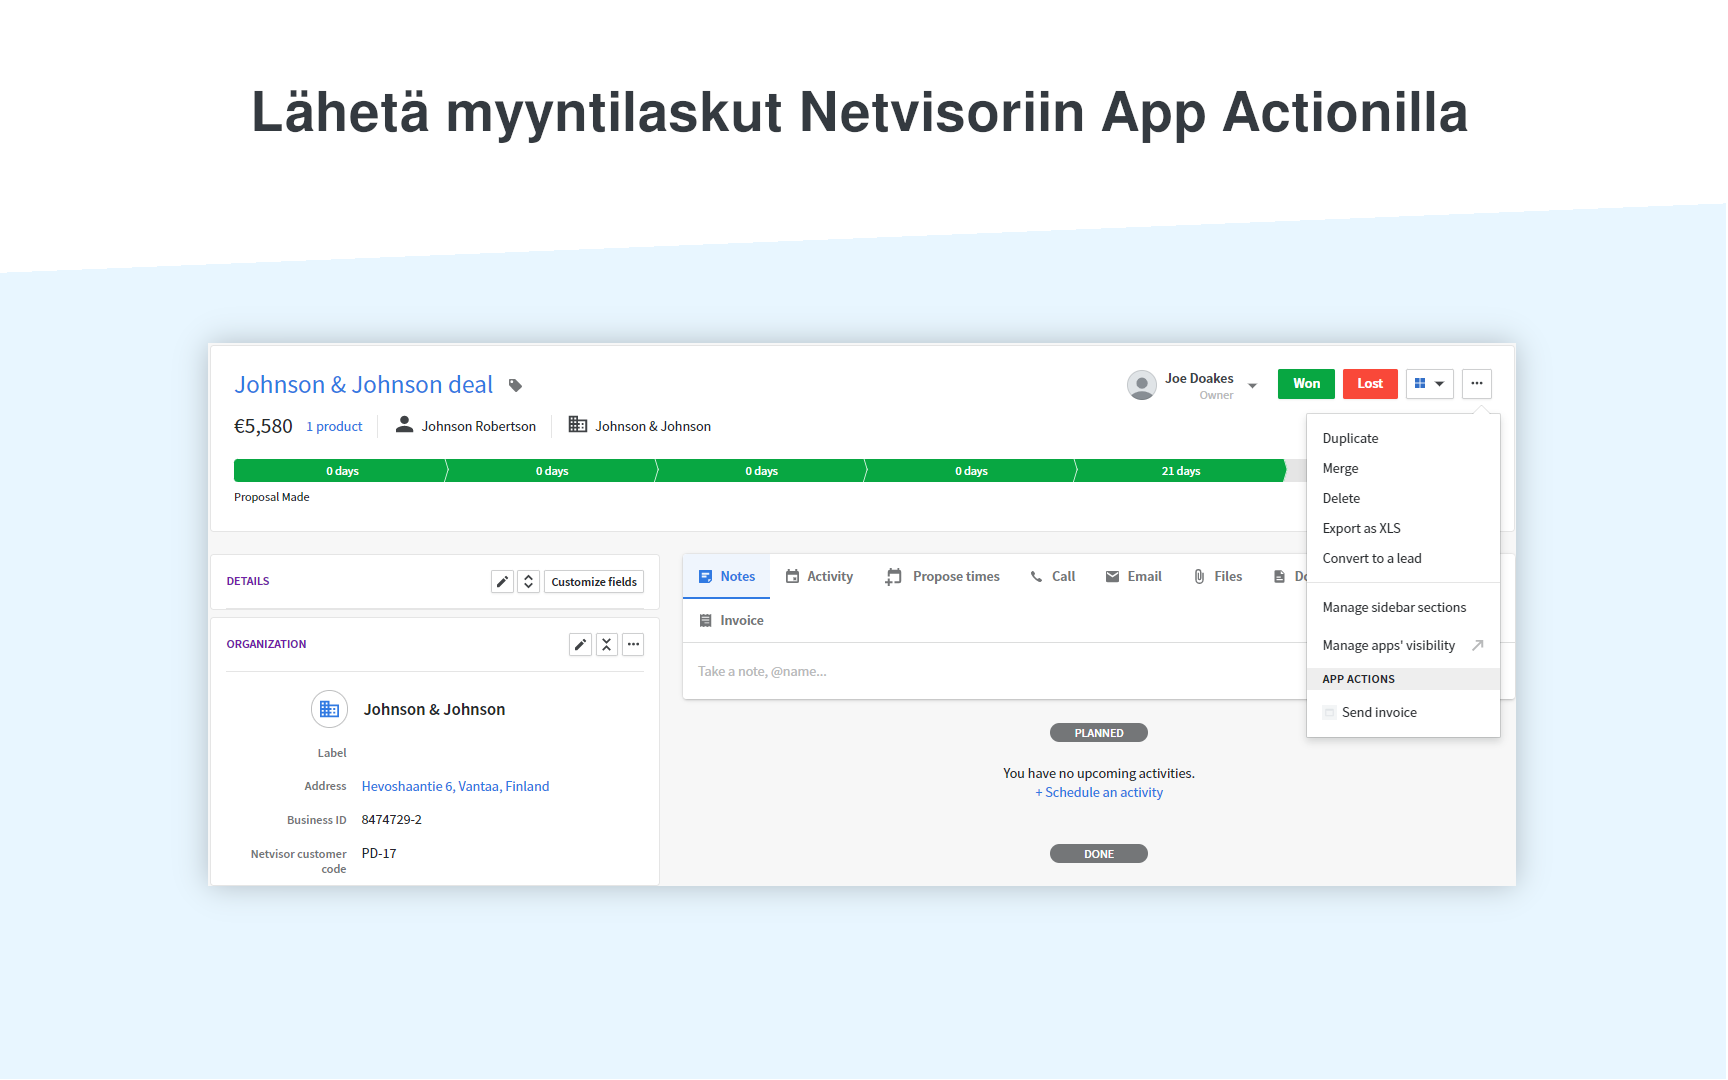Click Joe Doakes owner avatar
1728x1080 pixels.
click(x=1142, y=385)
